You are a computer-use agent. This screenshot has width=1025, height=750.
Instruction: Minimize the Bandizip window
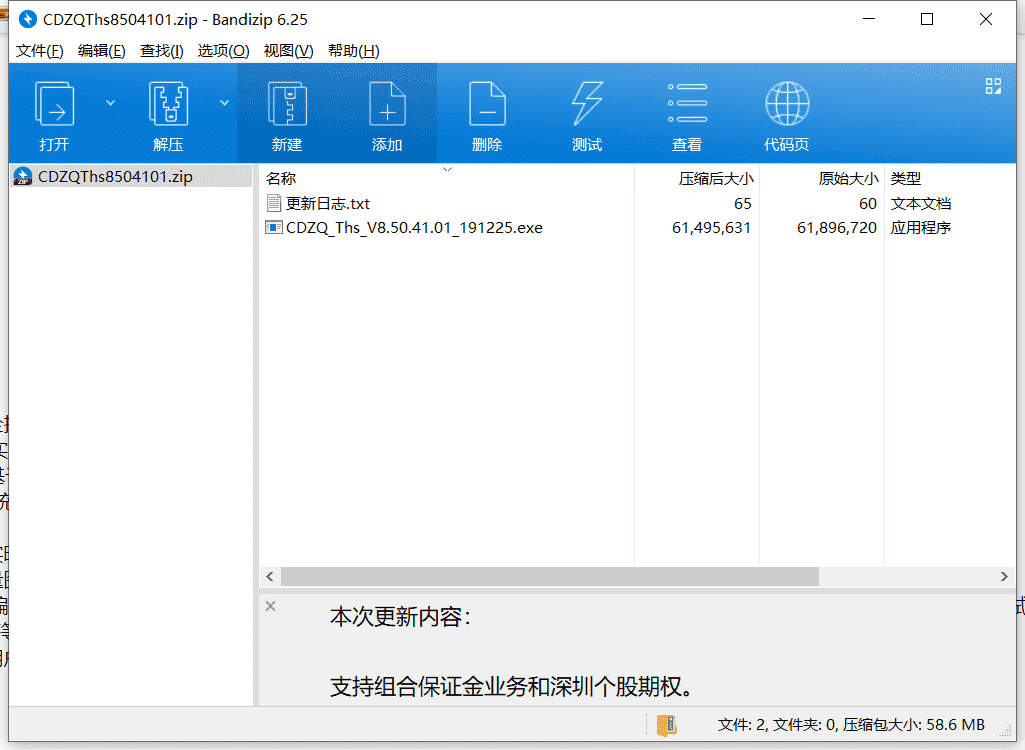pos(869,20)
